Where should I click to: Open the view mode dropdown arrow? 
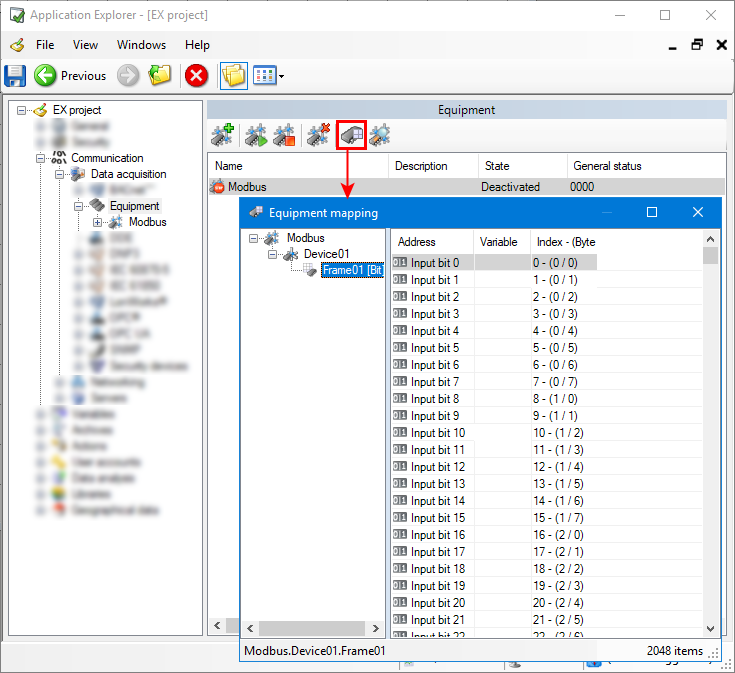coord(281,77)
